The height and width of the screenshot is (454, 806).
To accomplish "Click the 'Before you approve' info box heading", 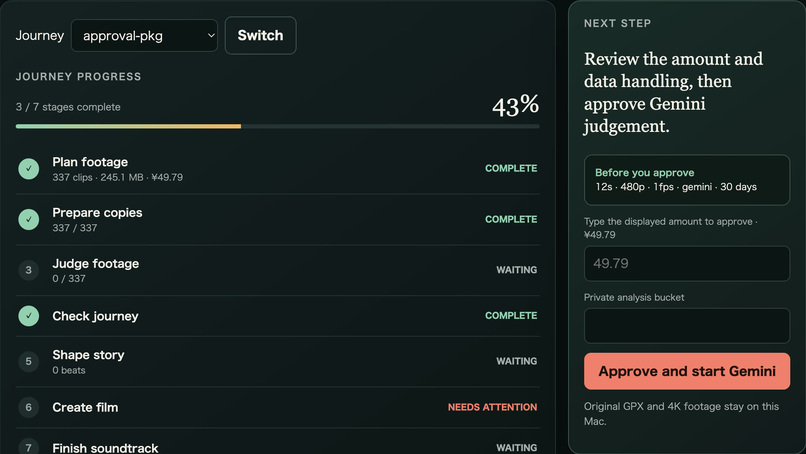I will (x=645, y=173).
